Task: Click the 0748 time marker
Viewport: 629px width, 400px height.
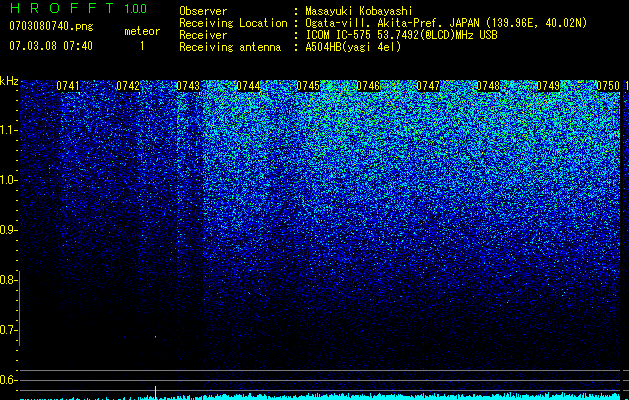Action: (x=488, y=86)
